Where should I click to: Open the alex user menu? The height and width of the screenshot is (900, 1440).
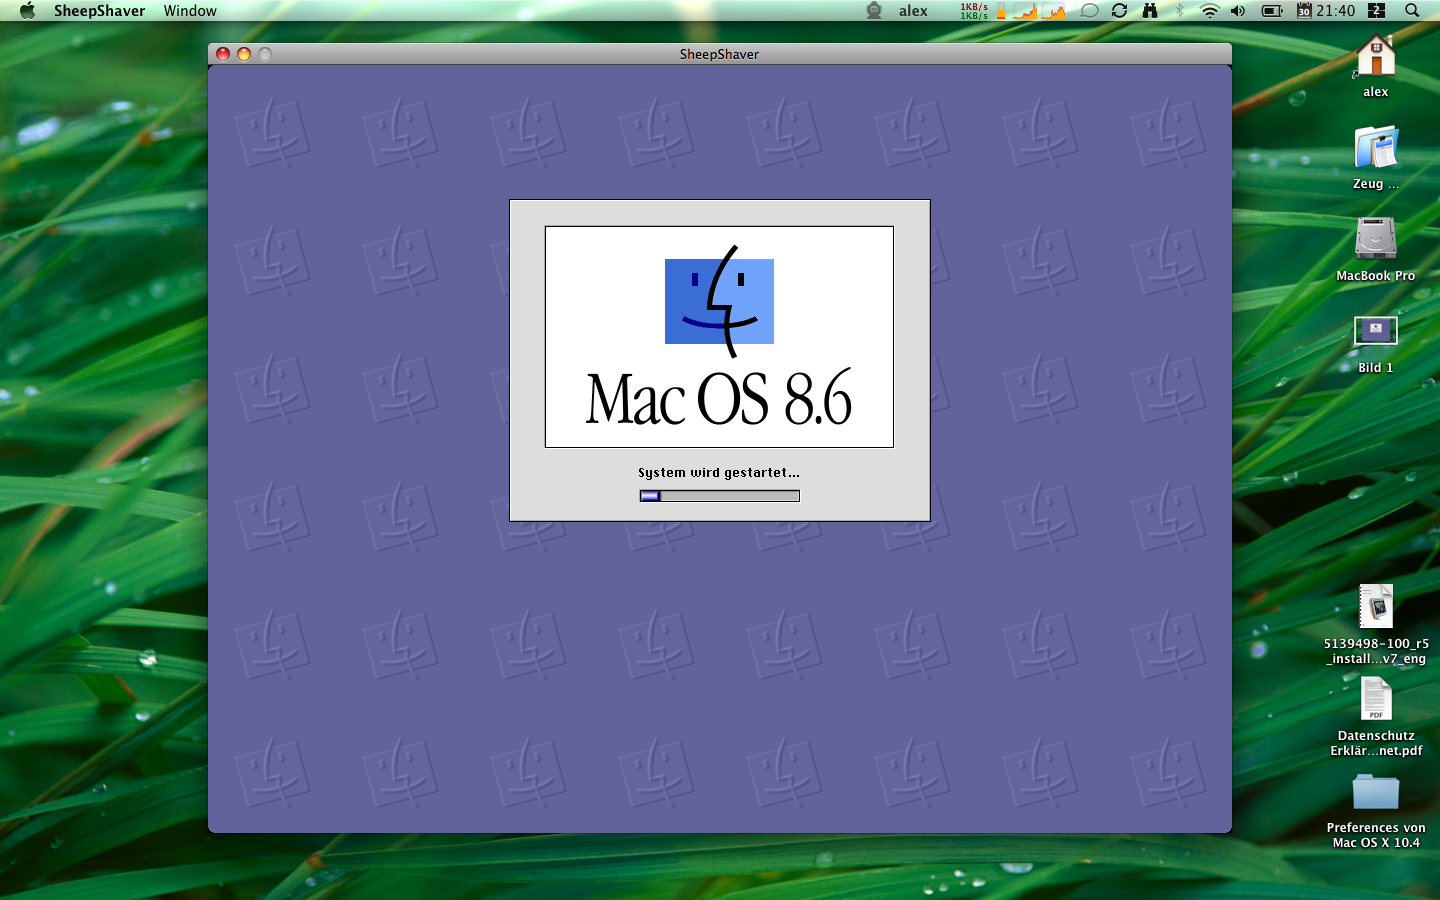pyautogui.click(x=913, y=11)
